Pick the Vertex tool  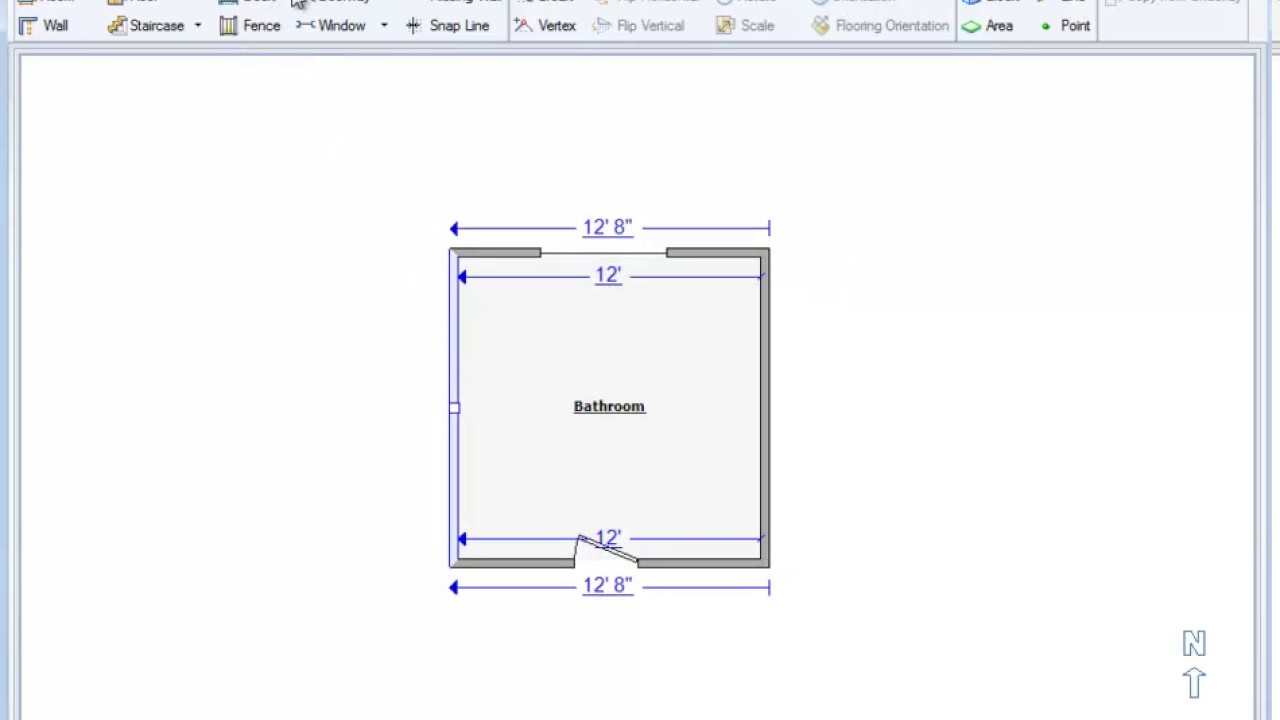(x=545, y=26)
